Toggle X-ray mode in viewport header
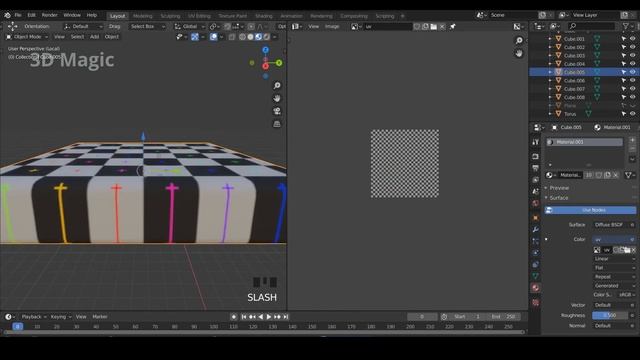 point(232,37)
